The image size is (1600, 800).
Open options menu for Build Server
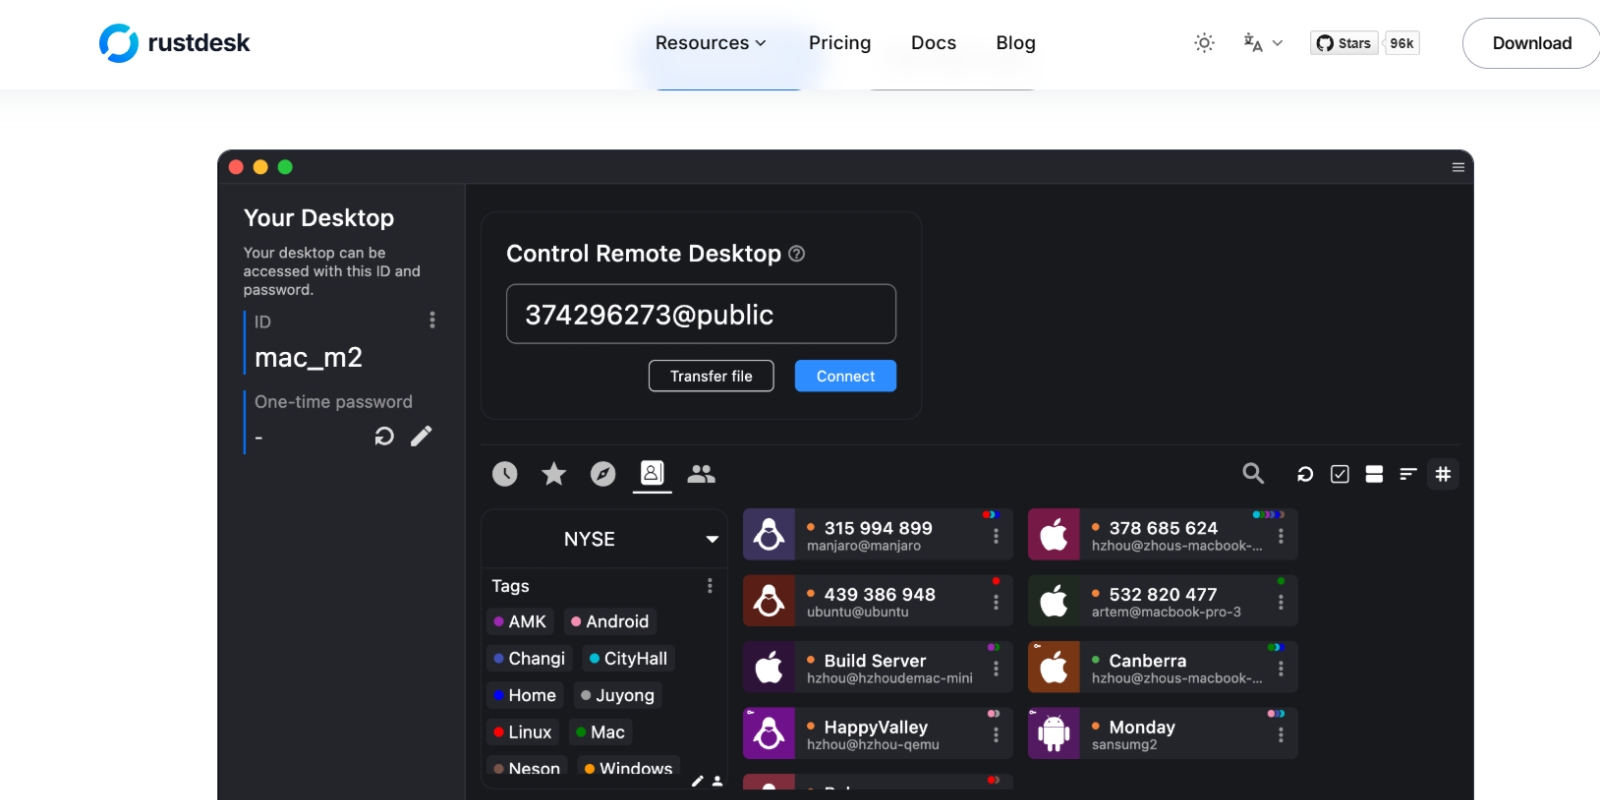996,669
